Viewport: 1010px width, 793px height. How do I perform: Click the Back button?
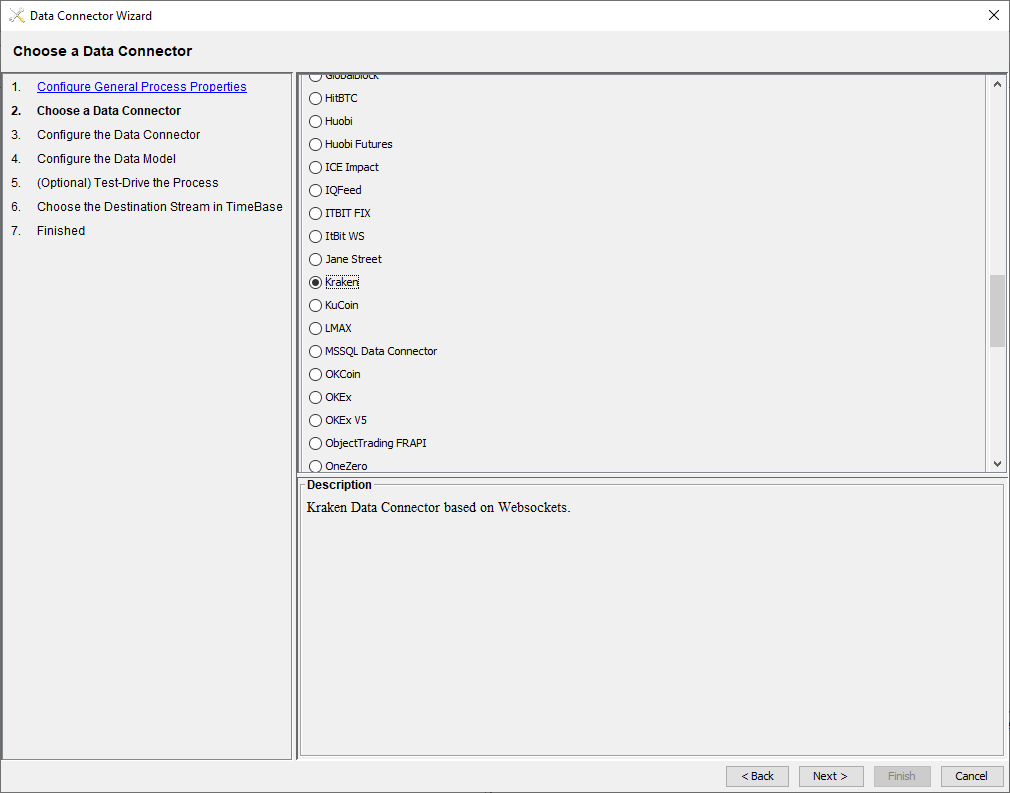pos(757,776)
